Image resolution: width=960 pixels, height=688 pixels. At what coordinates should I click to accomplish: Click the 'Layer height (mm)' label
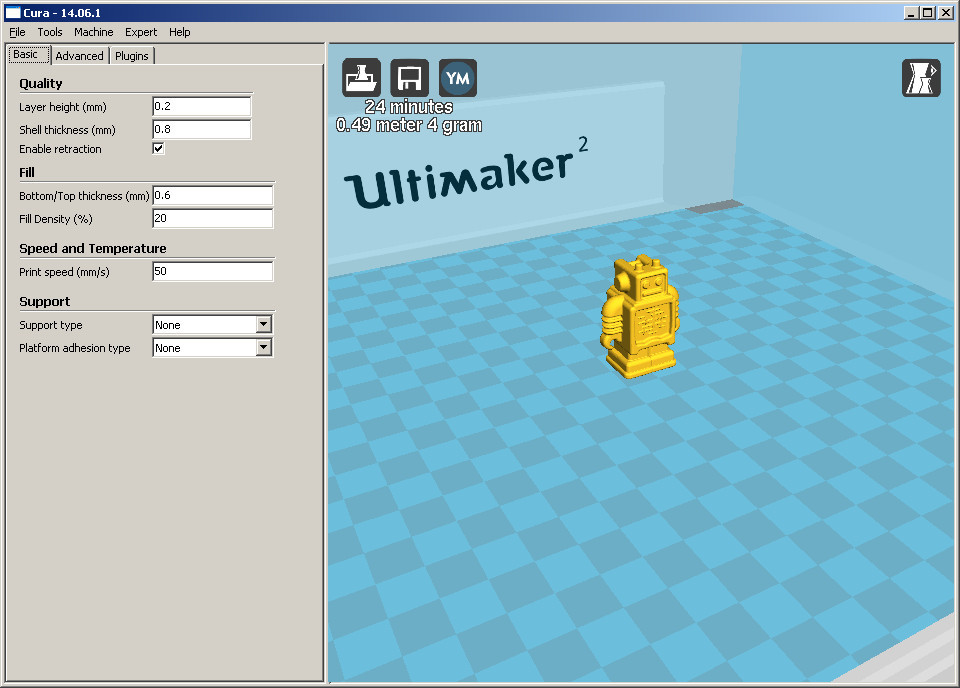click(x=62, y=107)
